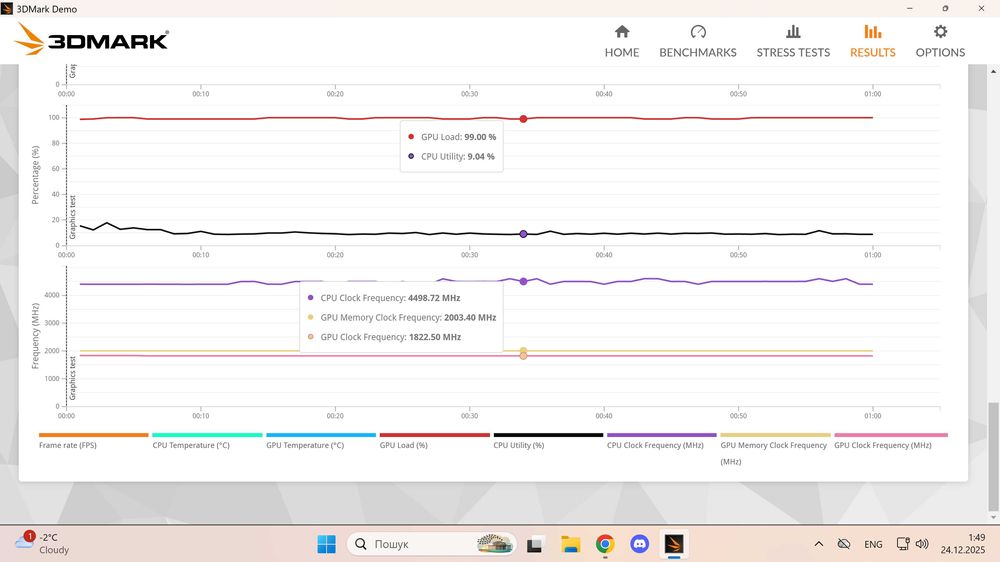Toggle CPU Temperature legend series
Viewport: 1000px width, 562px height.
coord(207,440)
